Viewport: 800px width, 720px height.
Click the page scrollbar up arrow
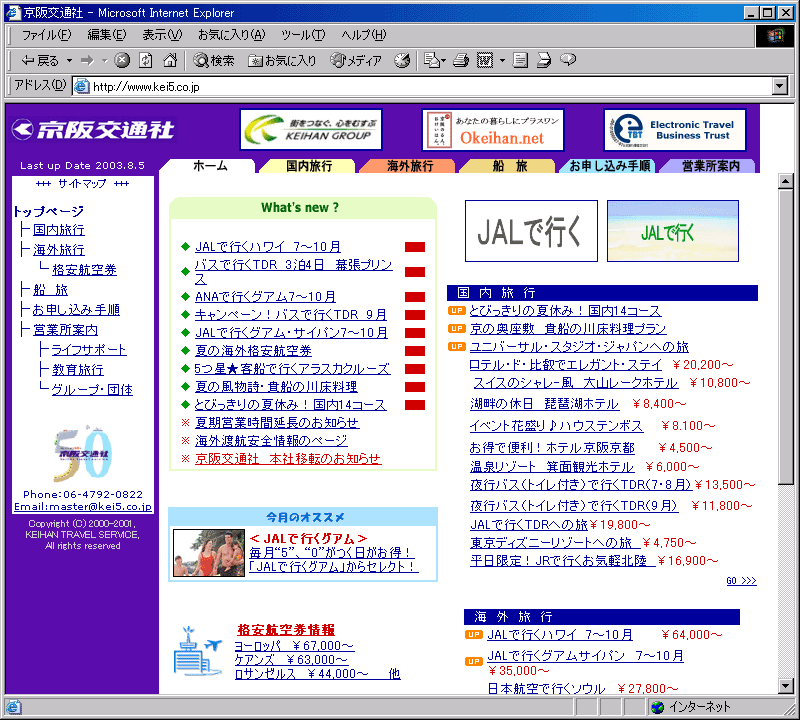786,181
